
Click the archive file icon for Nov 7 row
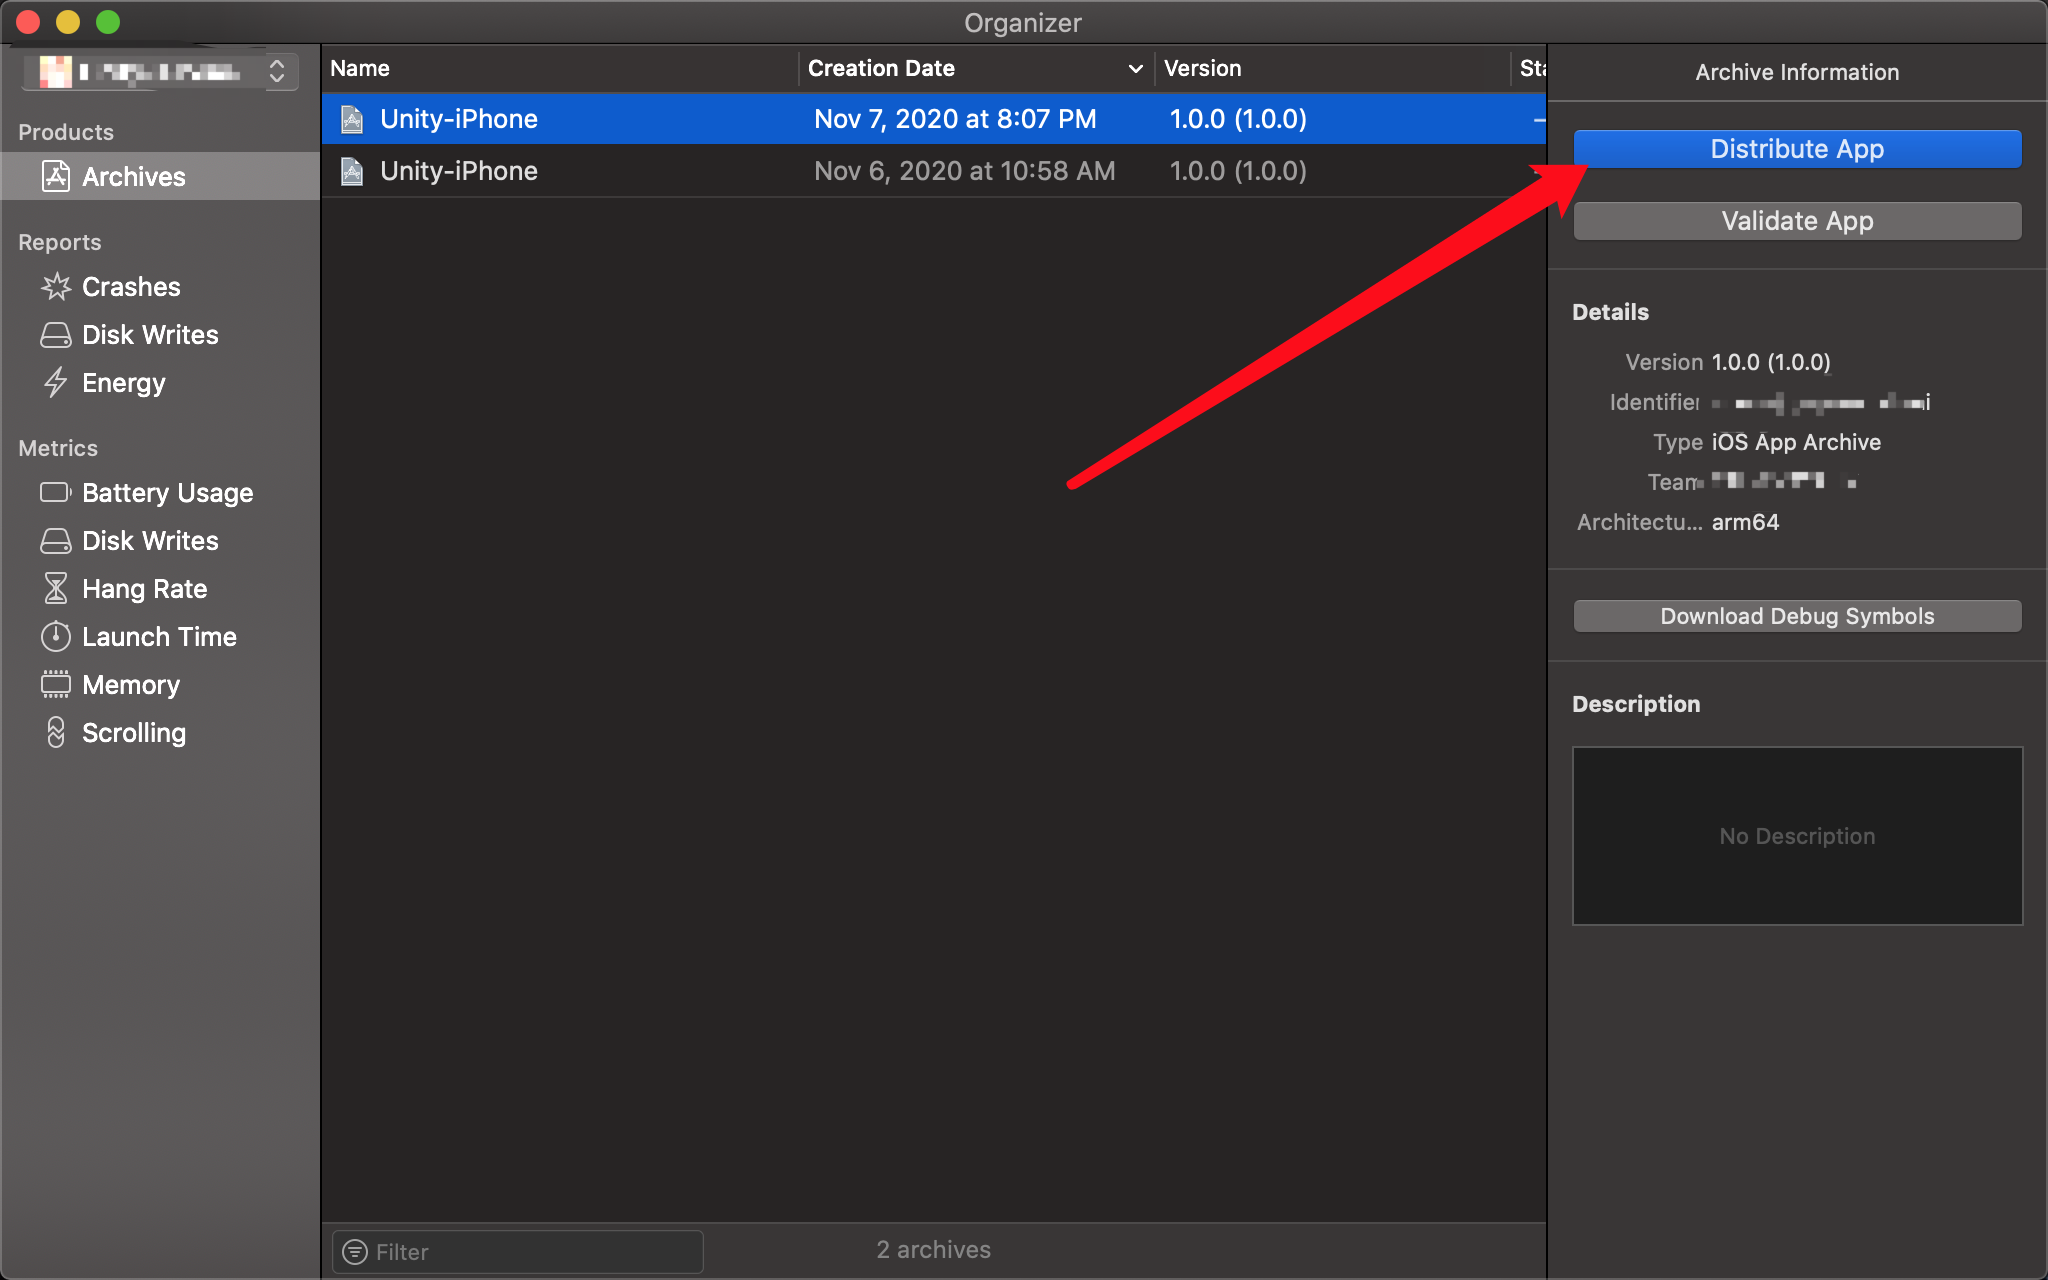pyautogui.click(x=352, y=119)
